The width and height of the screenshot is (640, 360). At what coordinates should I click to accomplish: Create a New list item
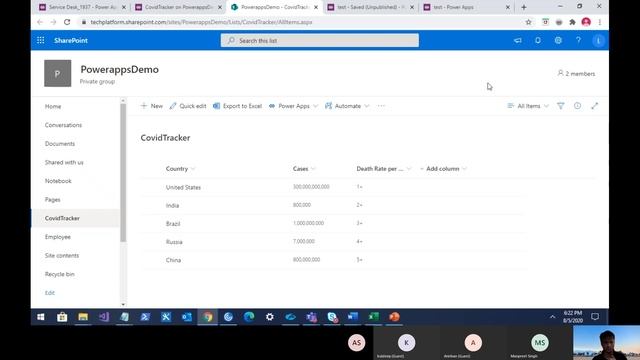(x=151, y=106)
